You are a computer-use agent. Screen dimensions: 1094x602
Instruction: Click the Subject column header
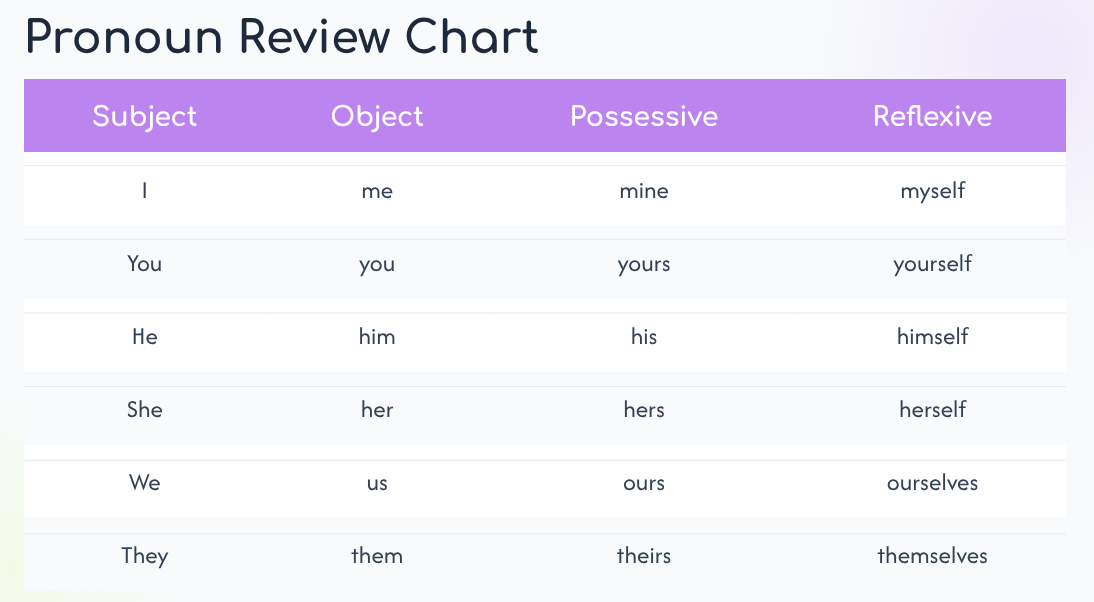click(x=145, y=116)
